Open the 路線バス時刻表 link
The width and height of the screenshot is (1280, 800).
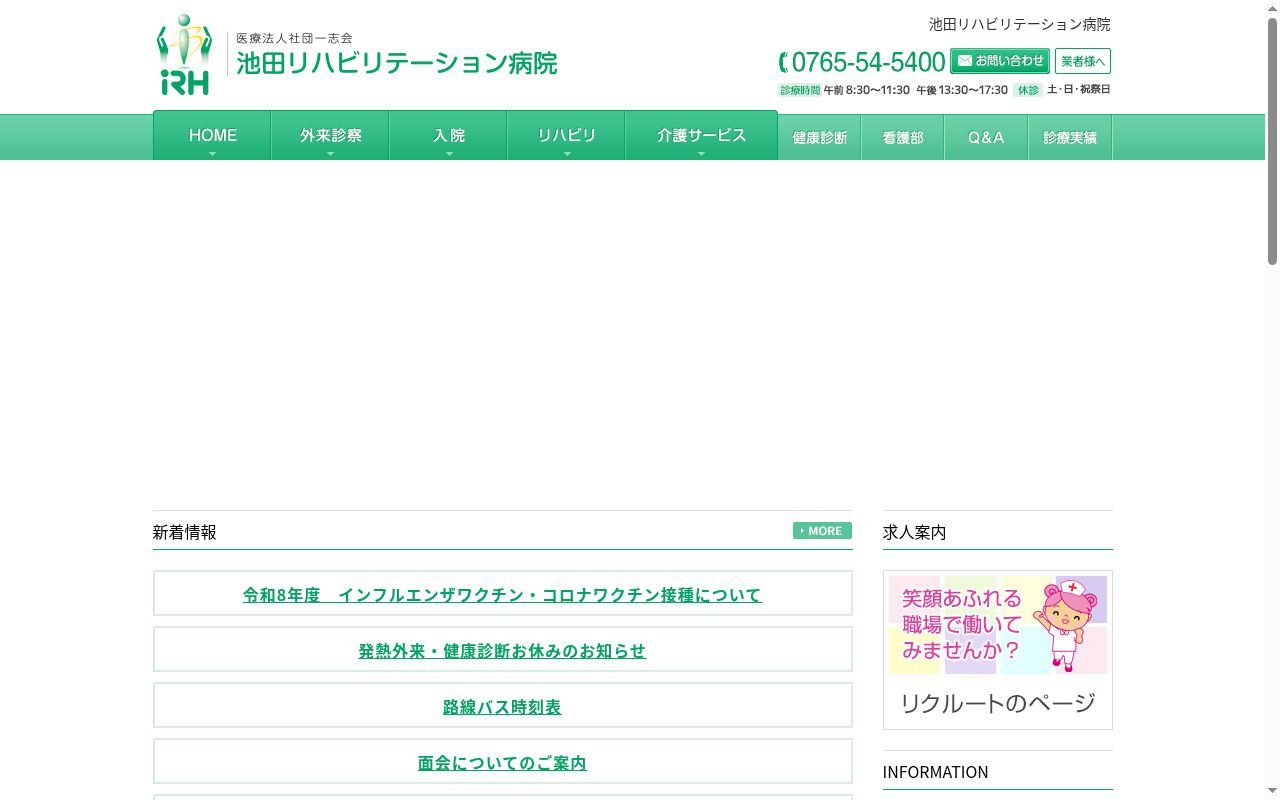coord(502,707)
